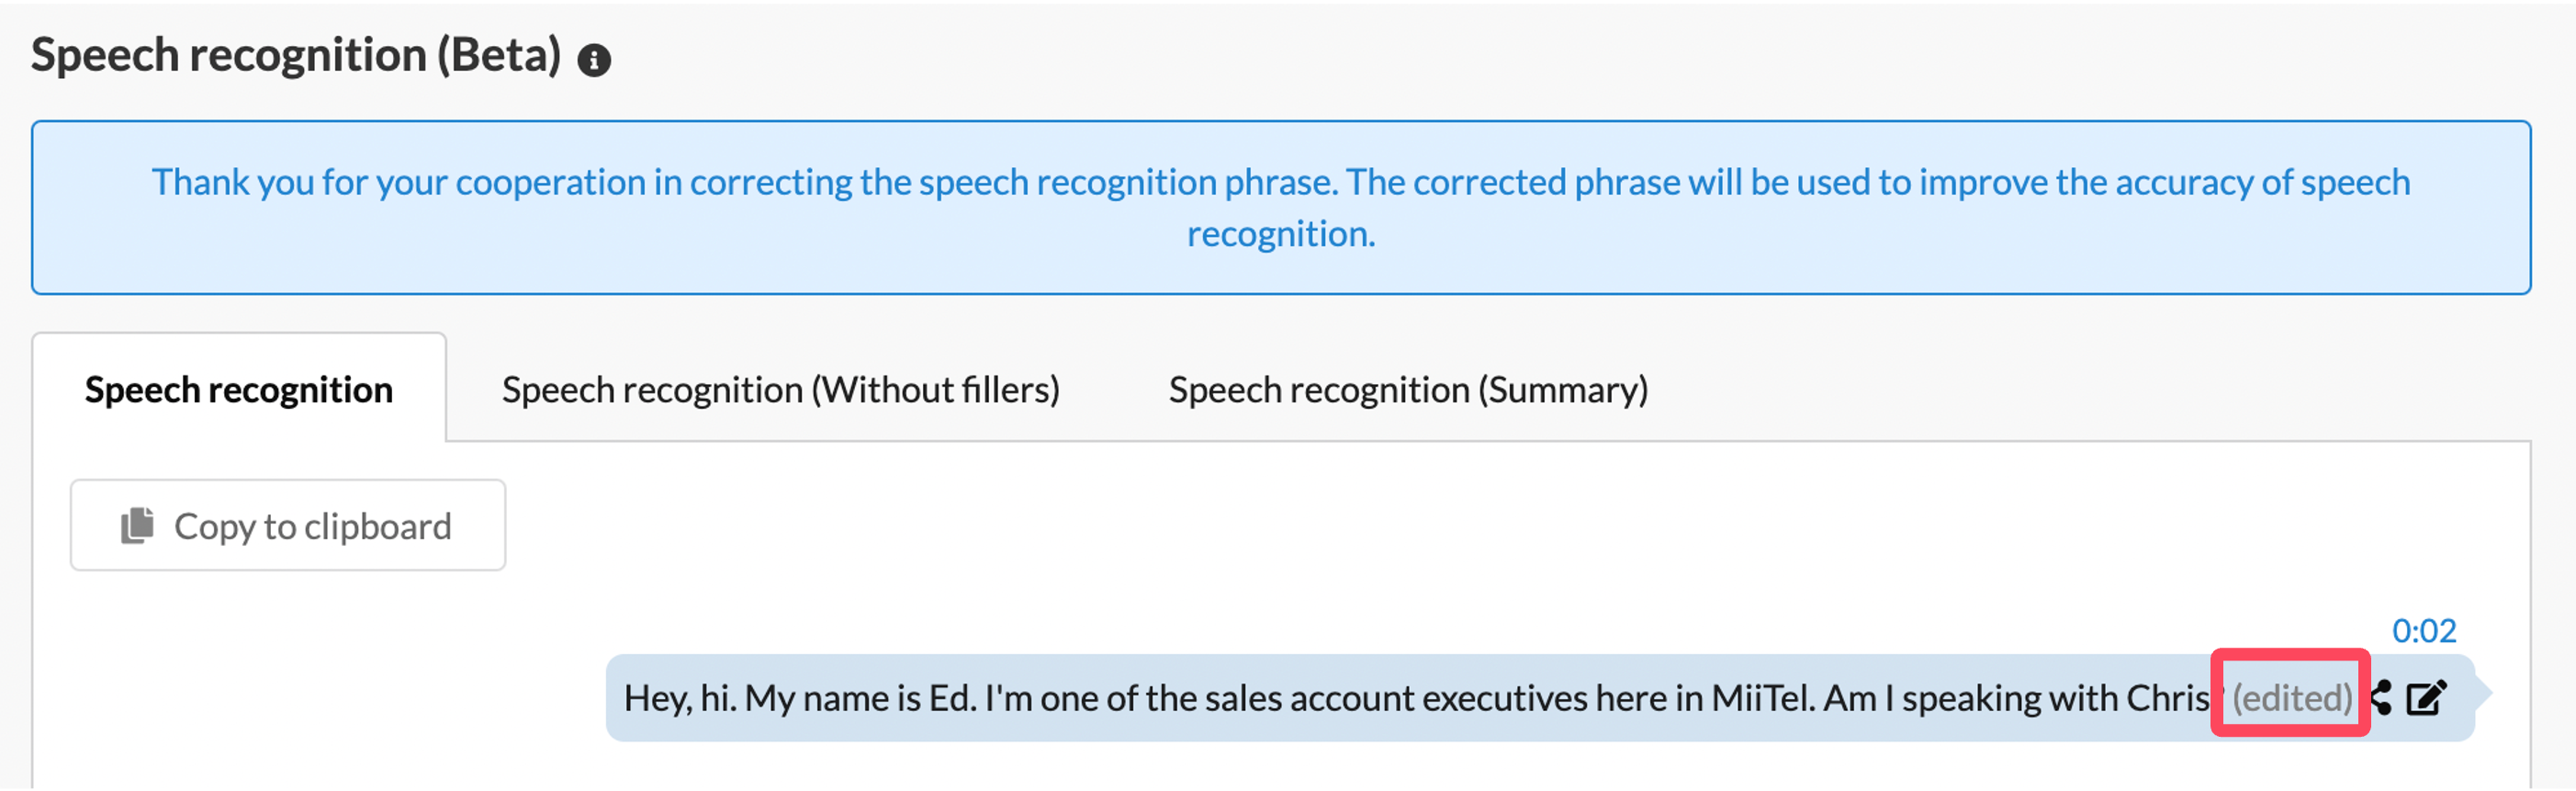
Task: Jump to the 0:02 timestamp
Action: tap(2423, 630)
